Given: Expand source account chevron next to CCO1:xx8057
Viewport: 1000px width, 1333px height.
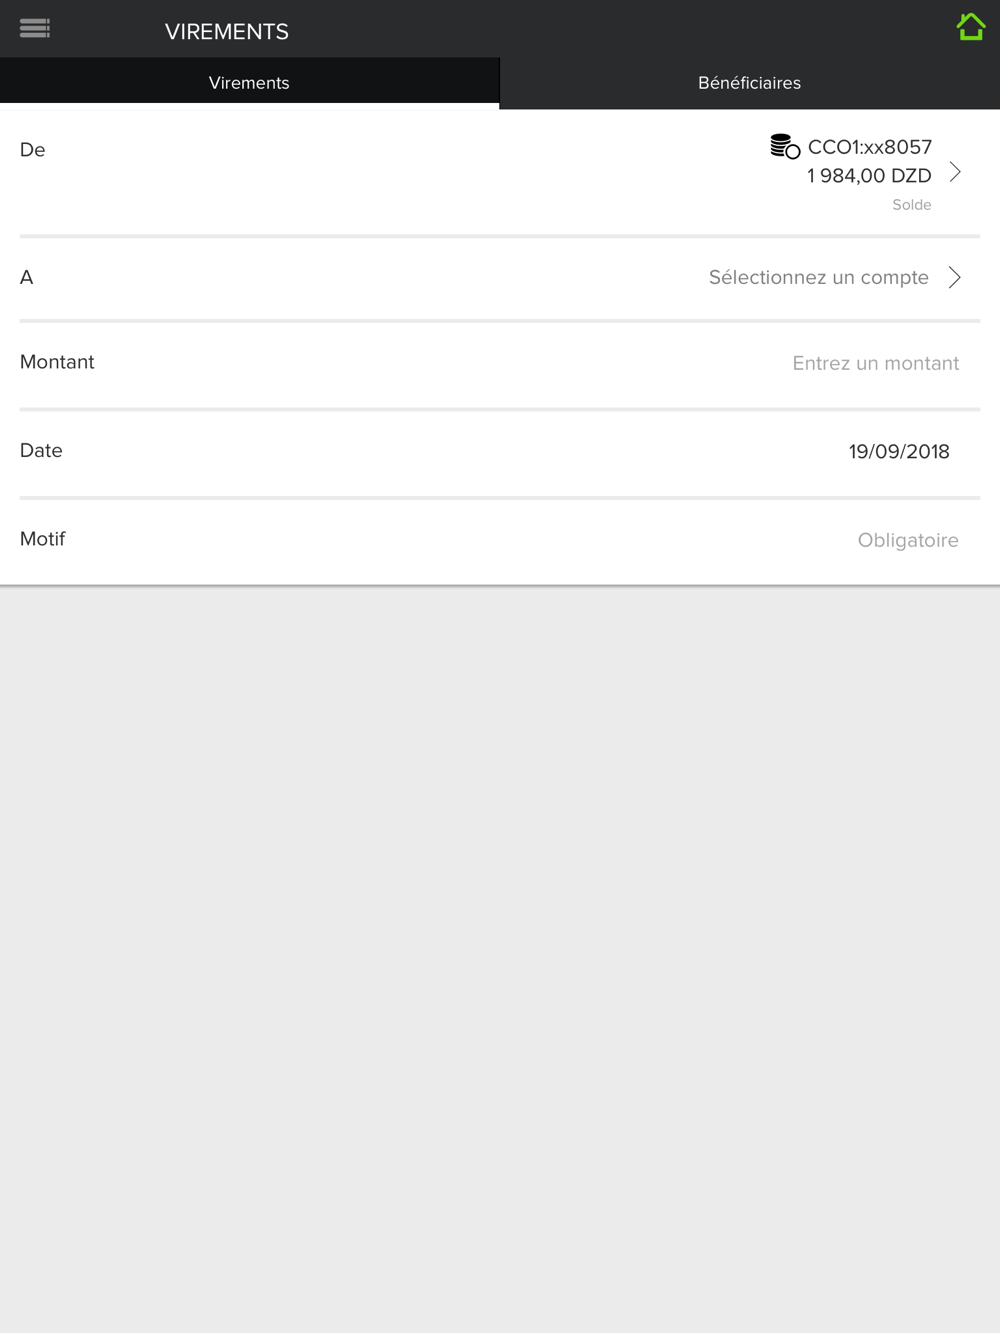Looking at the screenshot, I should click(955, 172).
